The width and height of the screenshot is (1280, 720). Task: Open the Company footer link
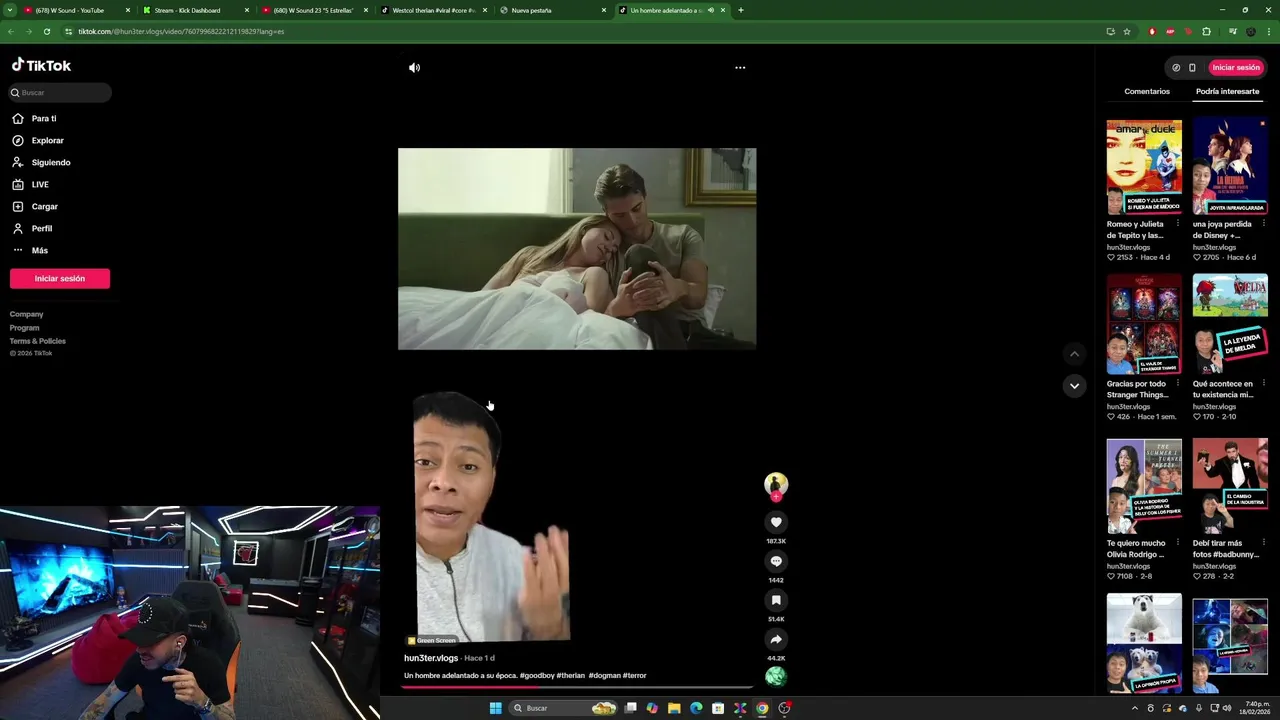[x=27, y=314]
